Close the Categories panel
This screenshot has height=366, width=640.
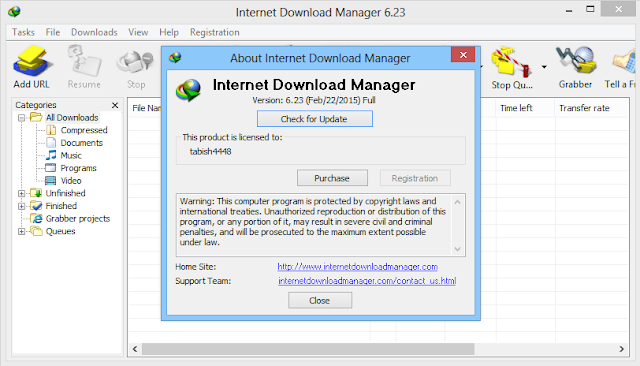coord(115,105)
